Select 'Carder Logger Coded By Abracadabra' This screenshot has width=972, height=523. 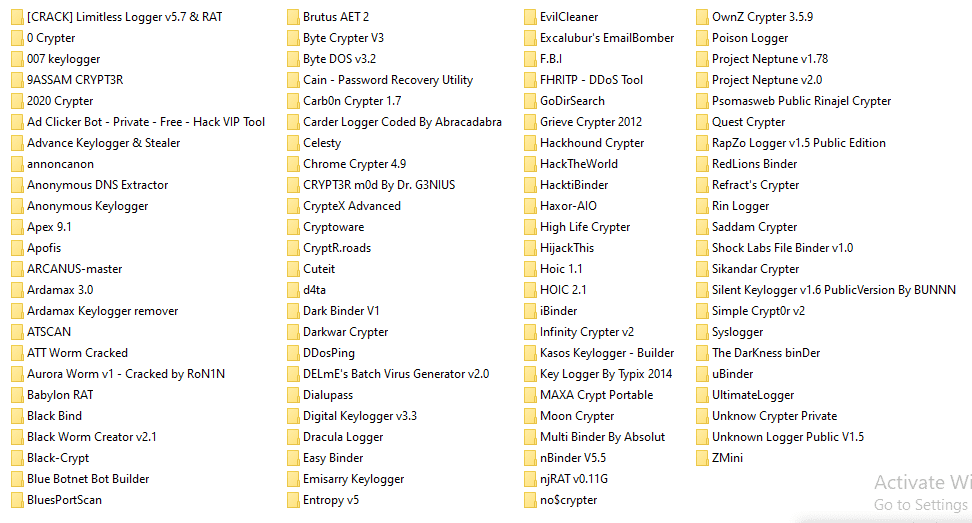tap(402, 122)
